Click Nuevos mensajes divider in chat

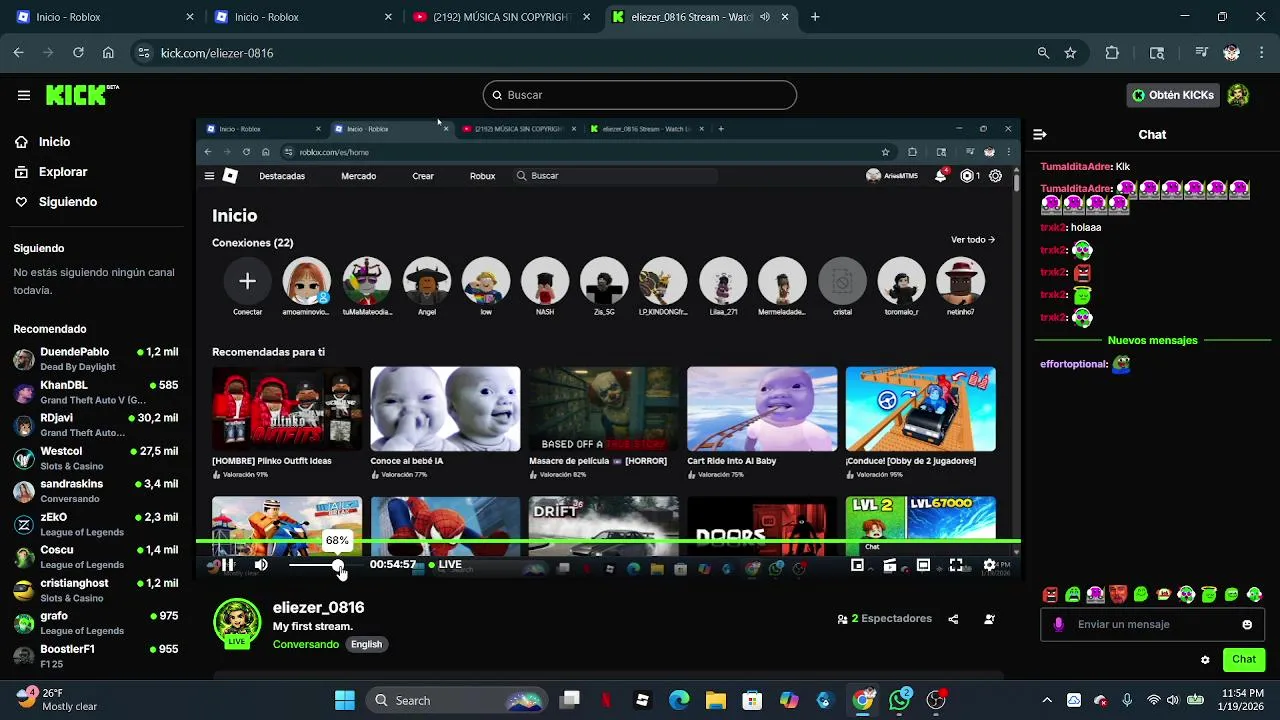tap(1152, 341)
